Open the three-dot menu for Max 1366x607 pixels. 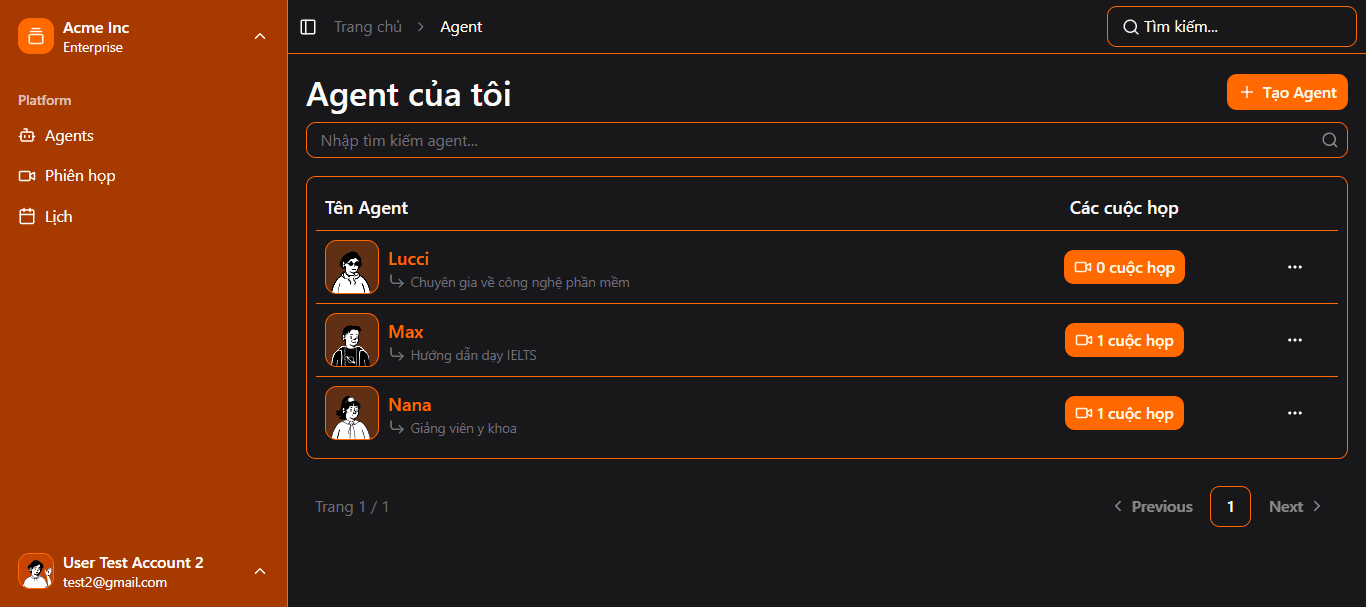point(1295,340)
